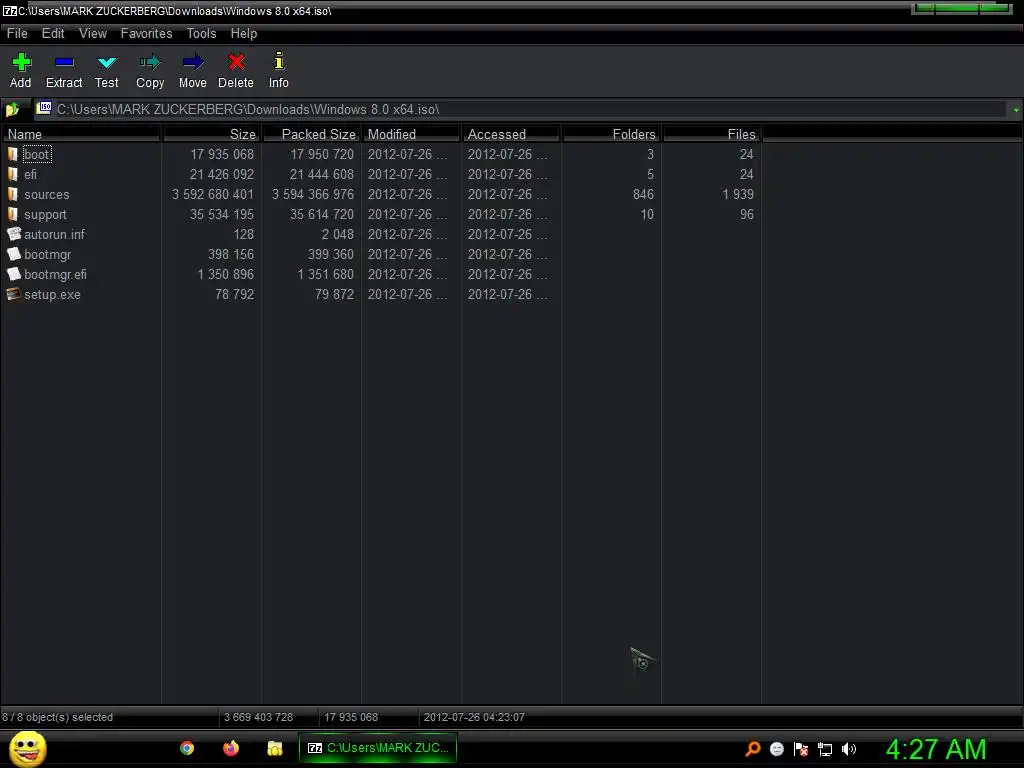Sort by Folders column header
Image resolution: width=1024 pixels, height=768 pixels.
point(611,134)
